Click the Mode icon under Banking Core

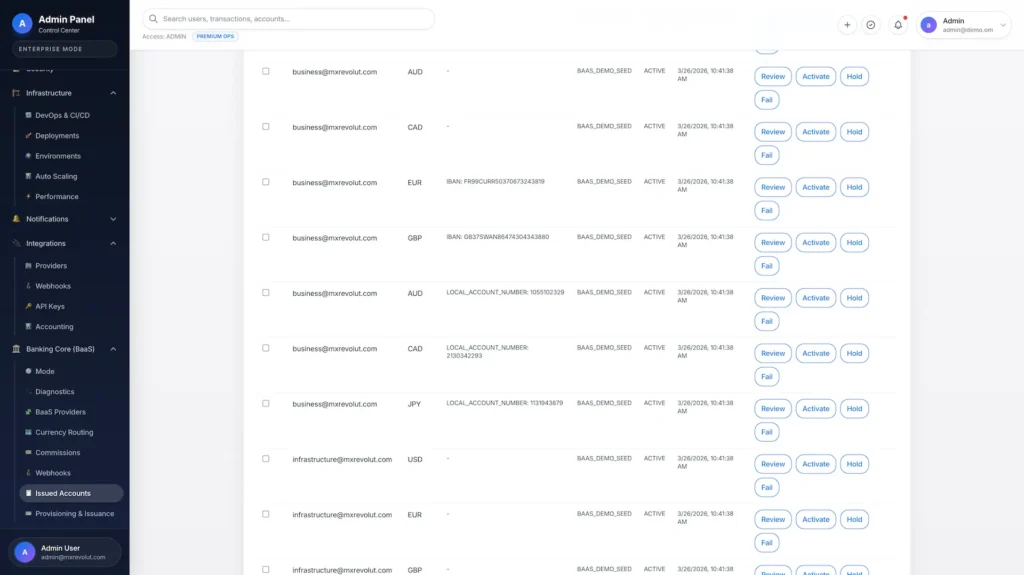click(x=28, y=371)
